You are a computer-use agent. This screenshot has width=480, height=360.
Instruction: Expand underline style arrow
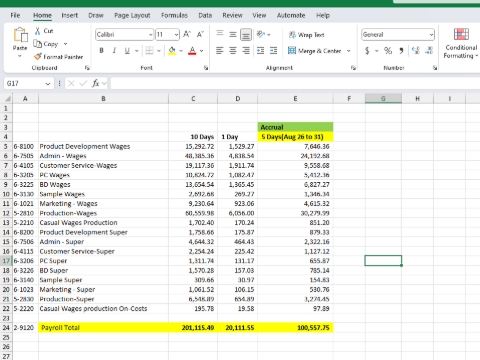point(137,51)
